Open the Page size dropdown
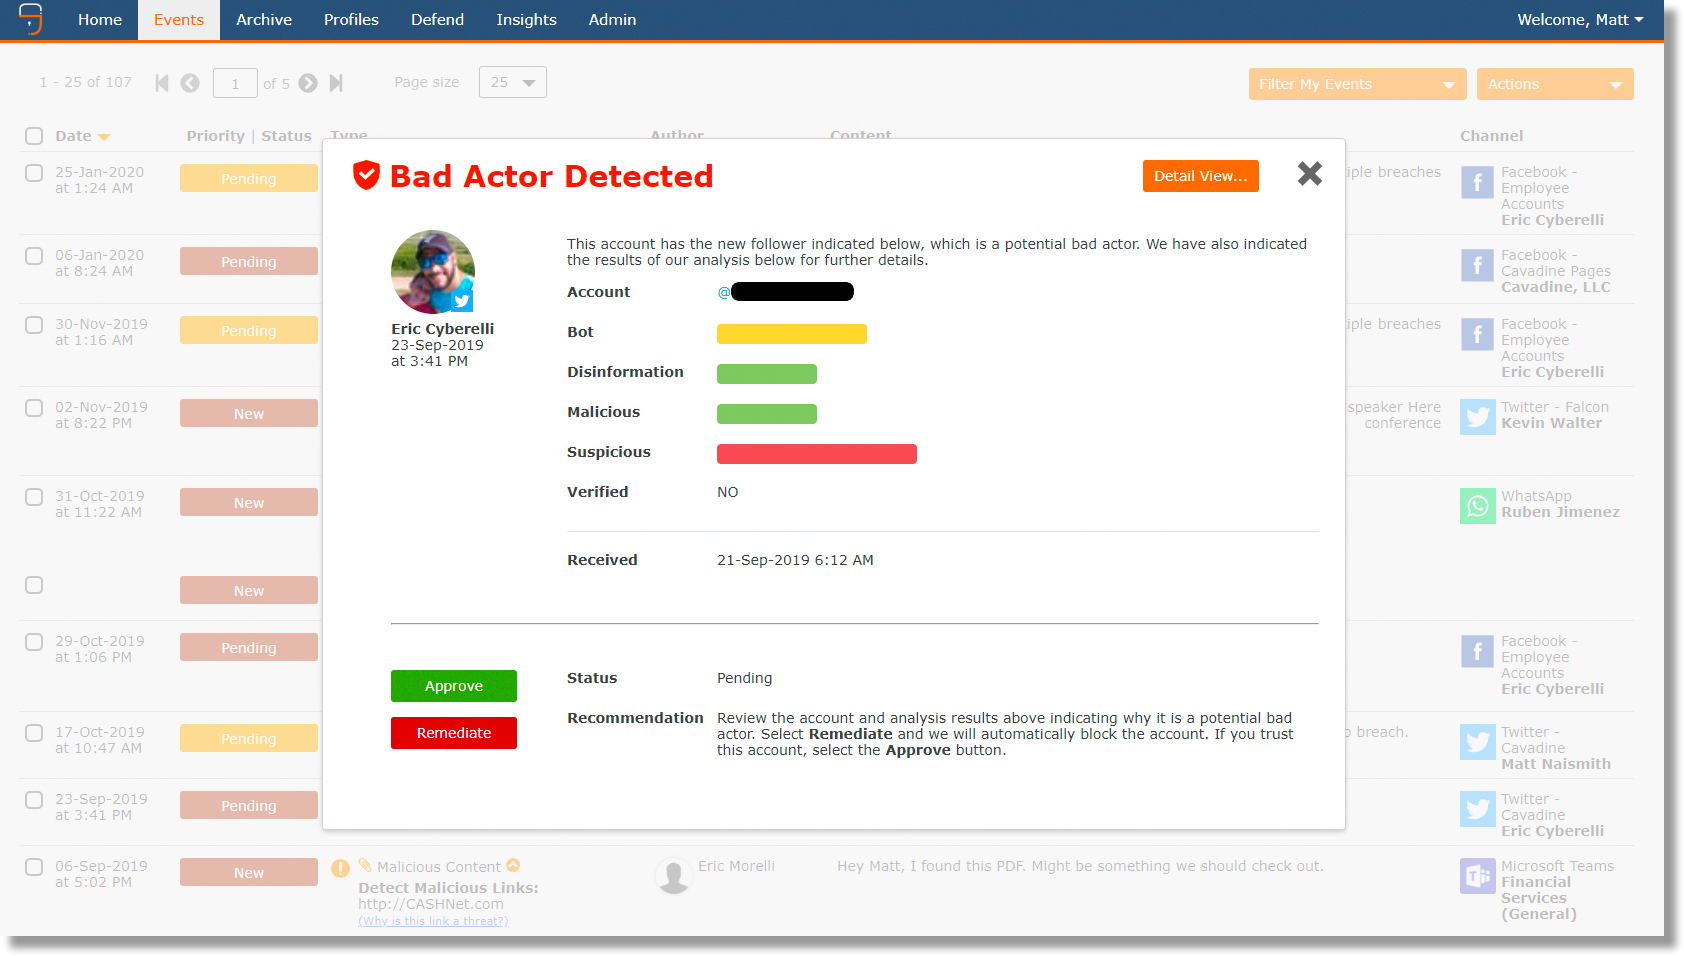 (x=513, y=82)
